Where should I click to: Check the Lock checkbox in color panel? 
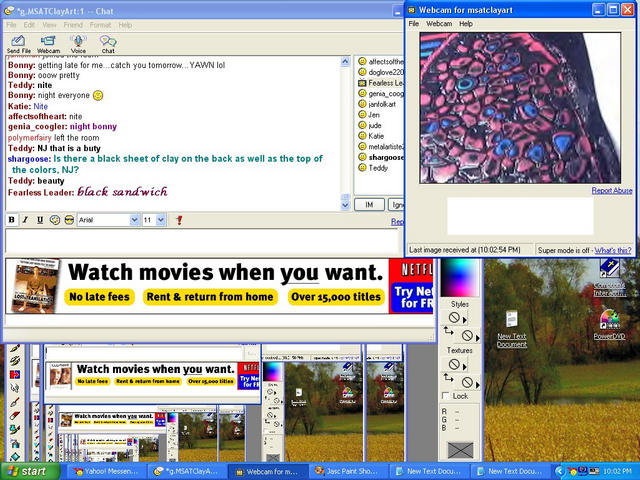click(x=446, y=396)
